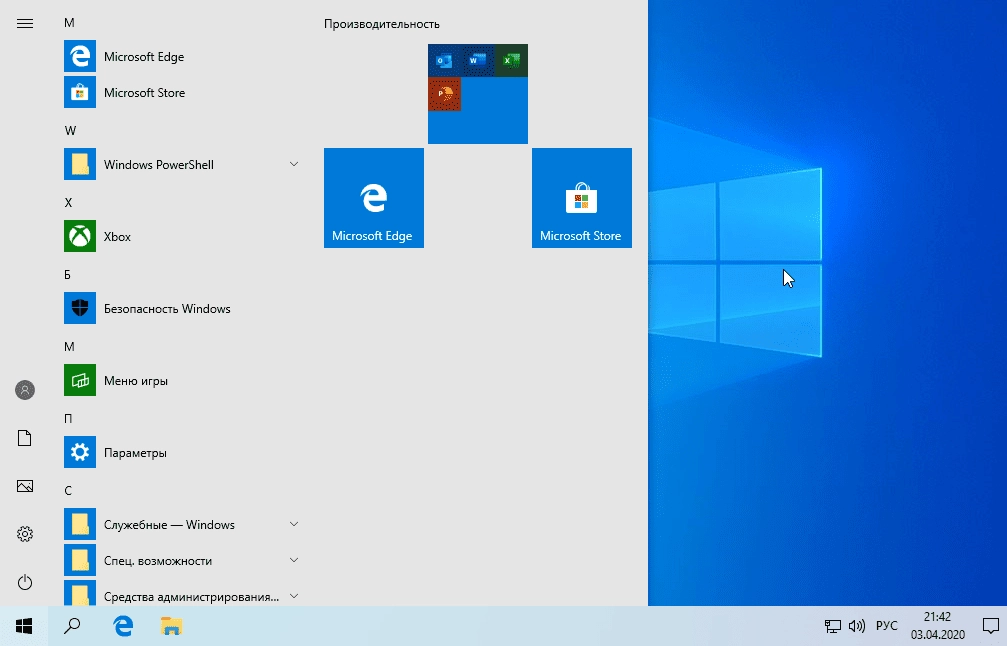Open Documents from the Start sidebar

tap(24, 438)
